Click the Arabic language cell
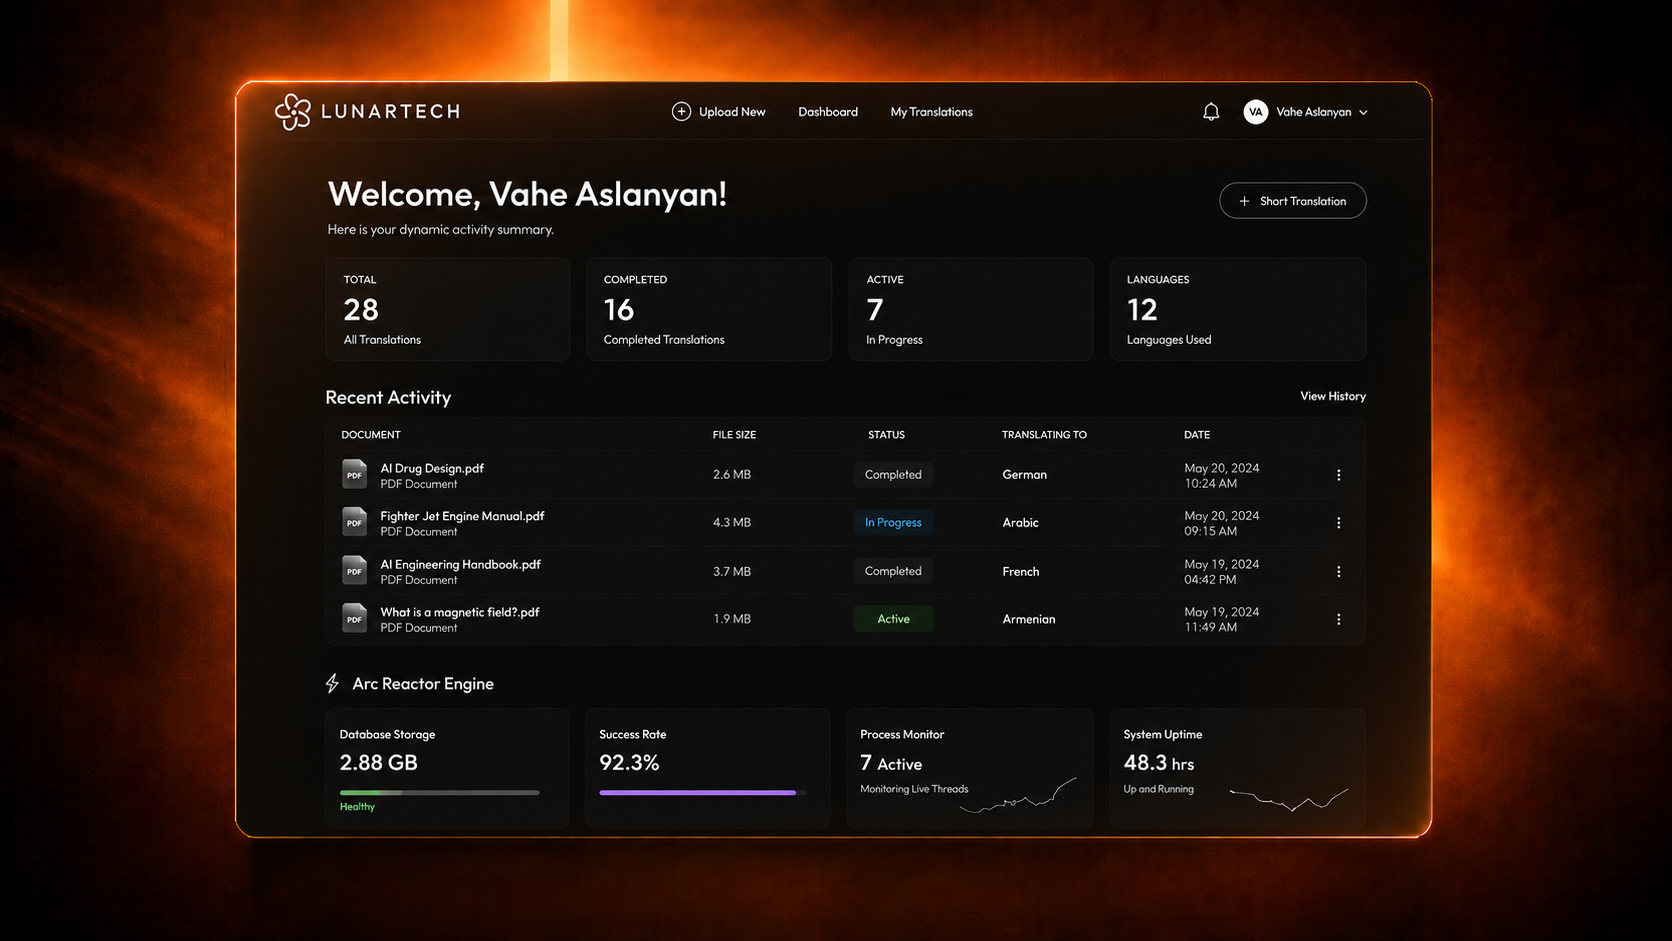Viewport: 1672px width, 941px height. pyautogui.click(x=1021, y=523)
